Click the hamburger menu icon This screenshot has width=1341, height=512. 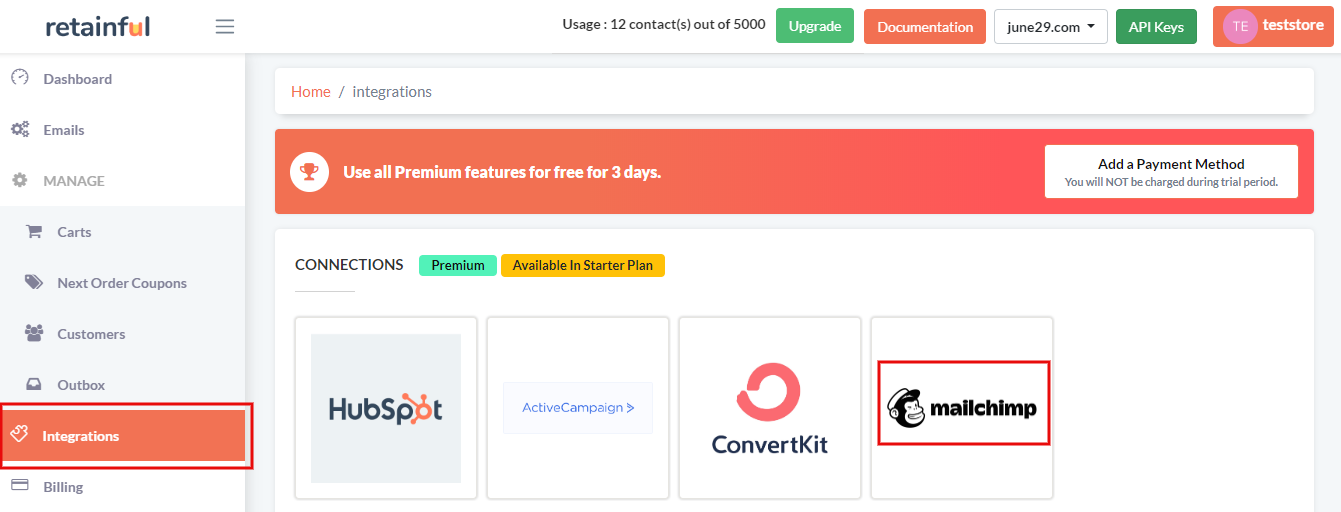225,27
